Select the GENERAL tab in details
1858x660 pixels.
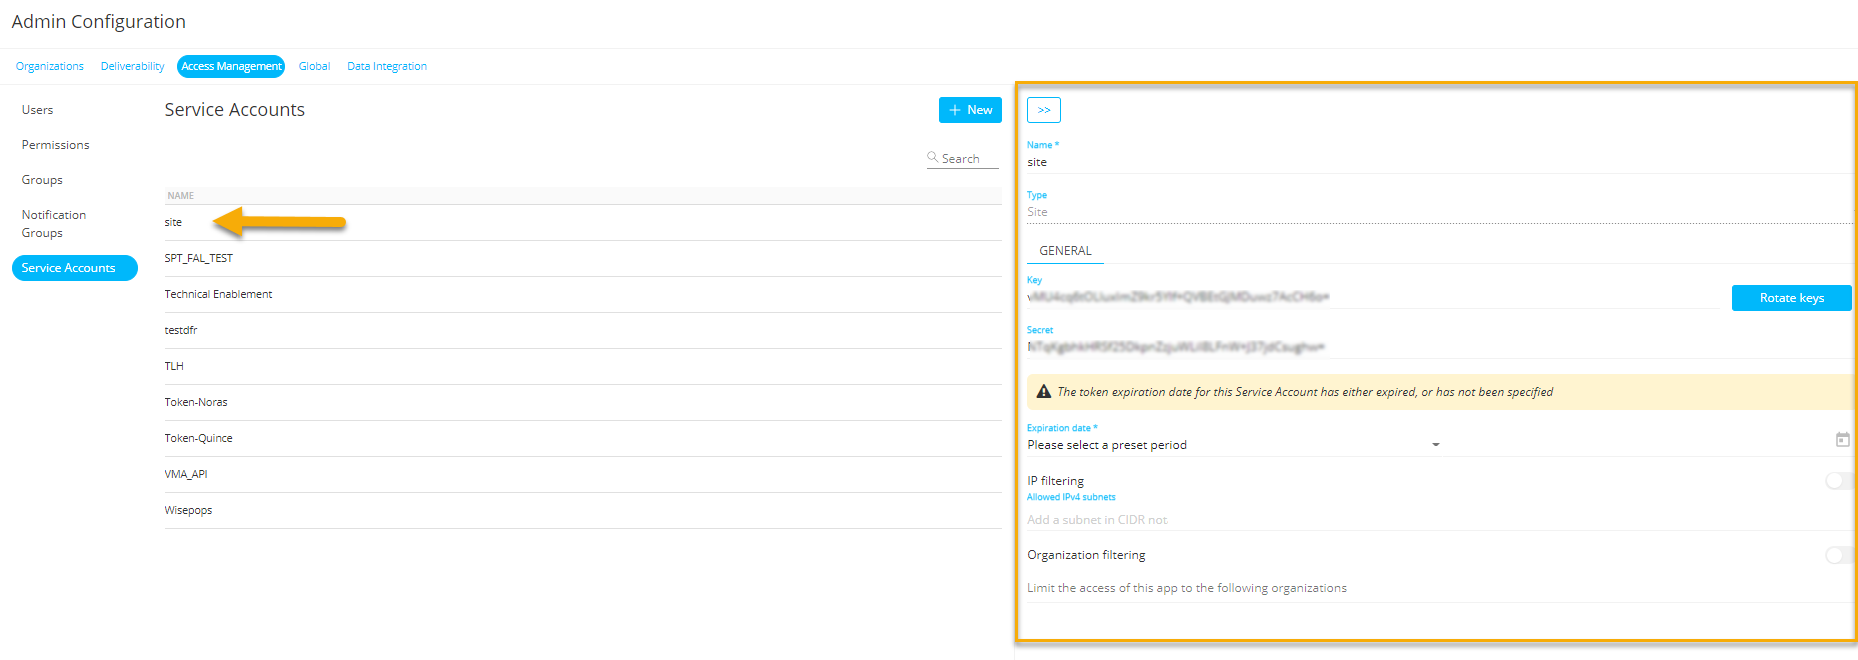pyautogui.click(x=1065, y=251)
